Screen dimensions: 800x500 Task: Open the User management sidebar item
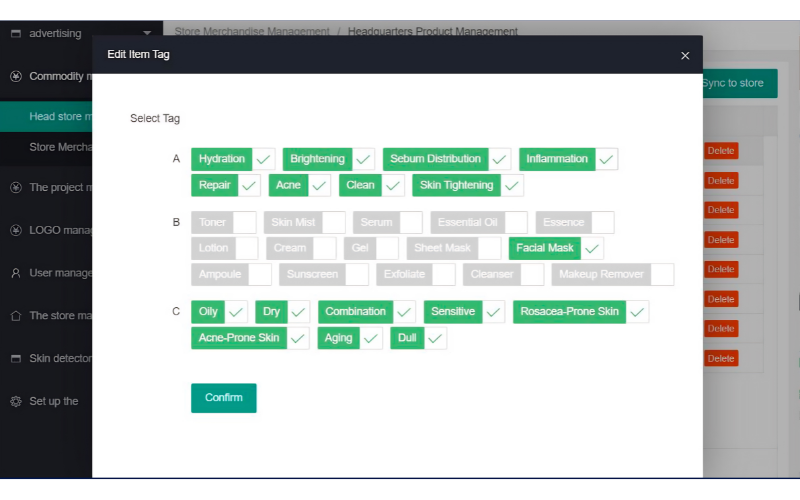point(60,273)
